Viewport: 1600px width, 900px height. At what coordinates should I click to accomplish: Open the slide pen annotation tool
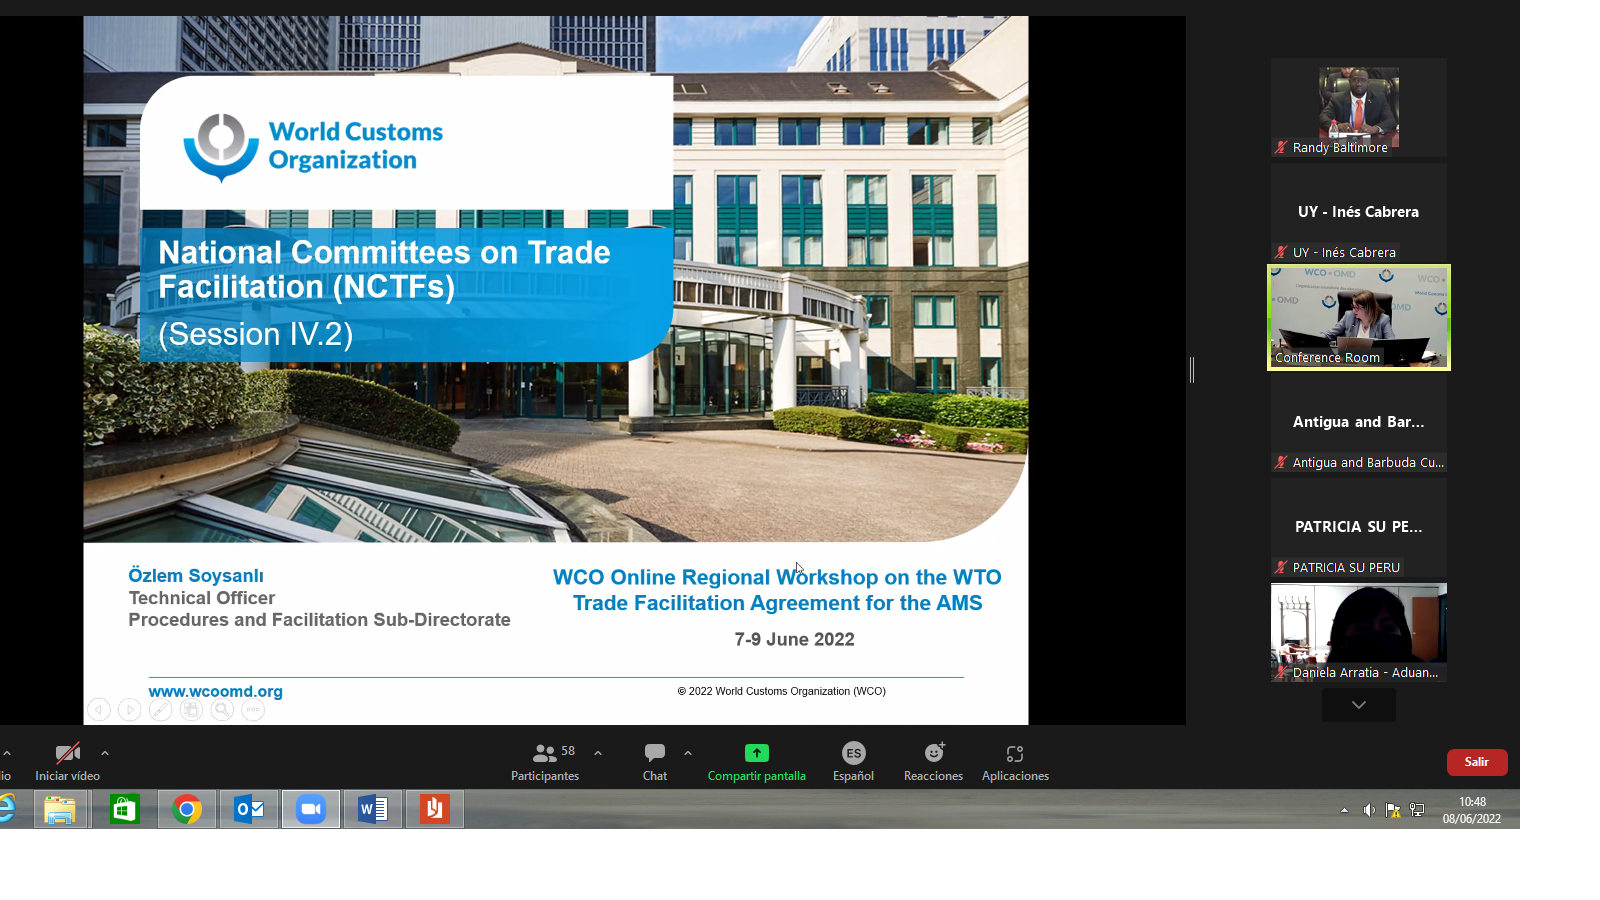click(161, 710)
